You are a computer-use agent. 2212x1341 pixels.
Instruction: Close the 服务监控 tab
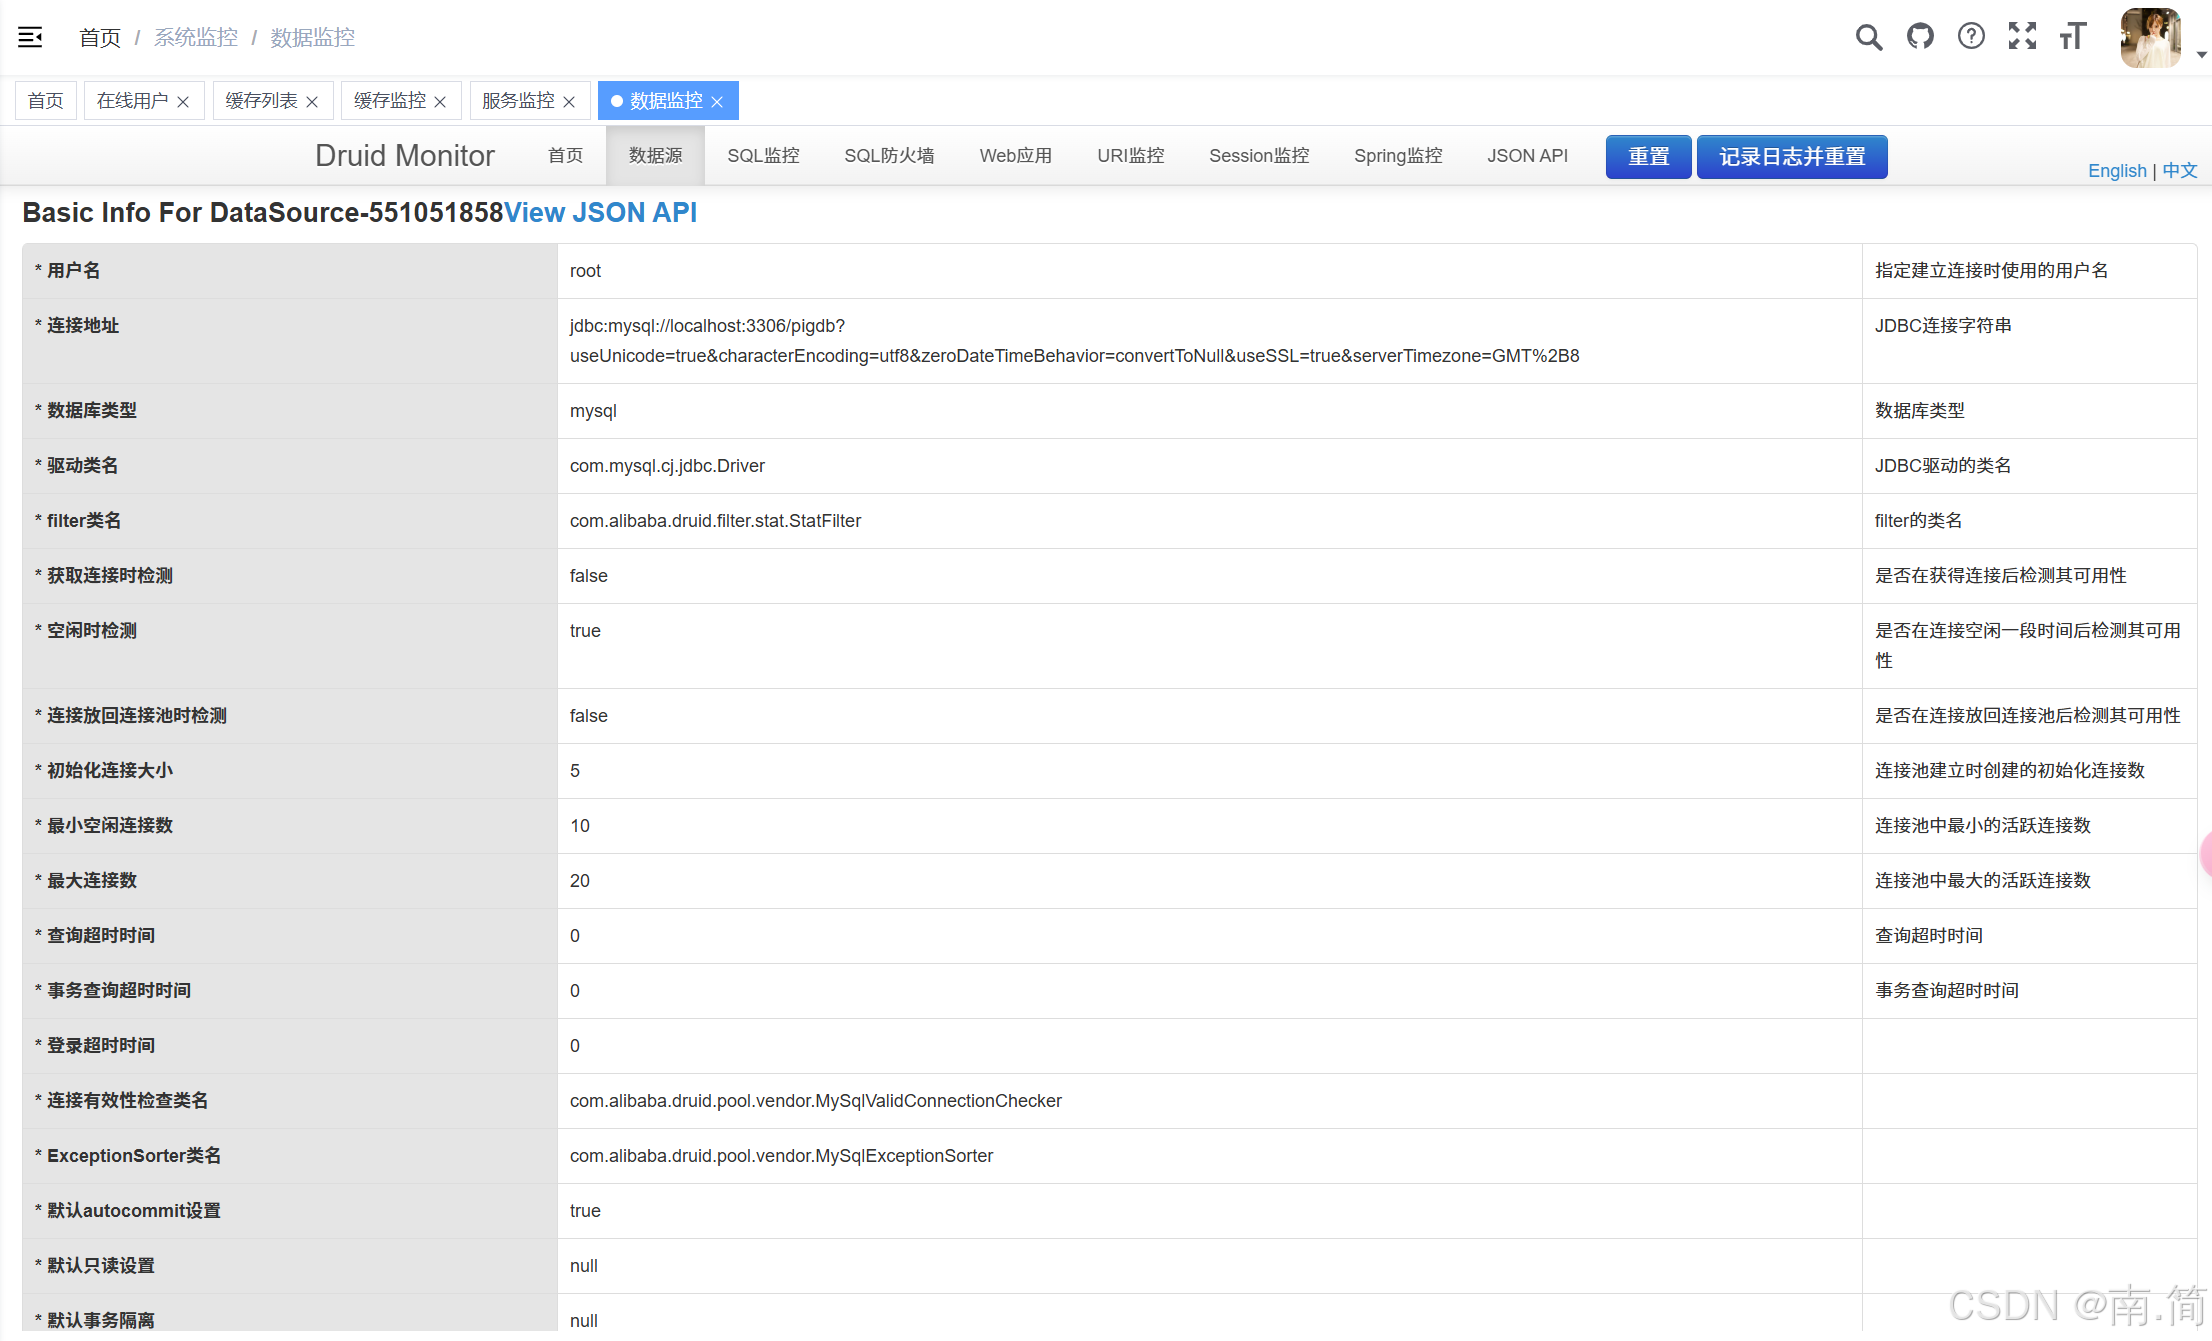pos(569,102)
